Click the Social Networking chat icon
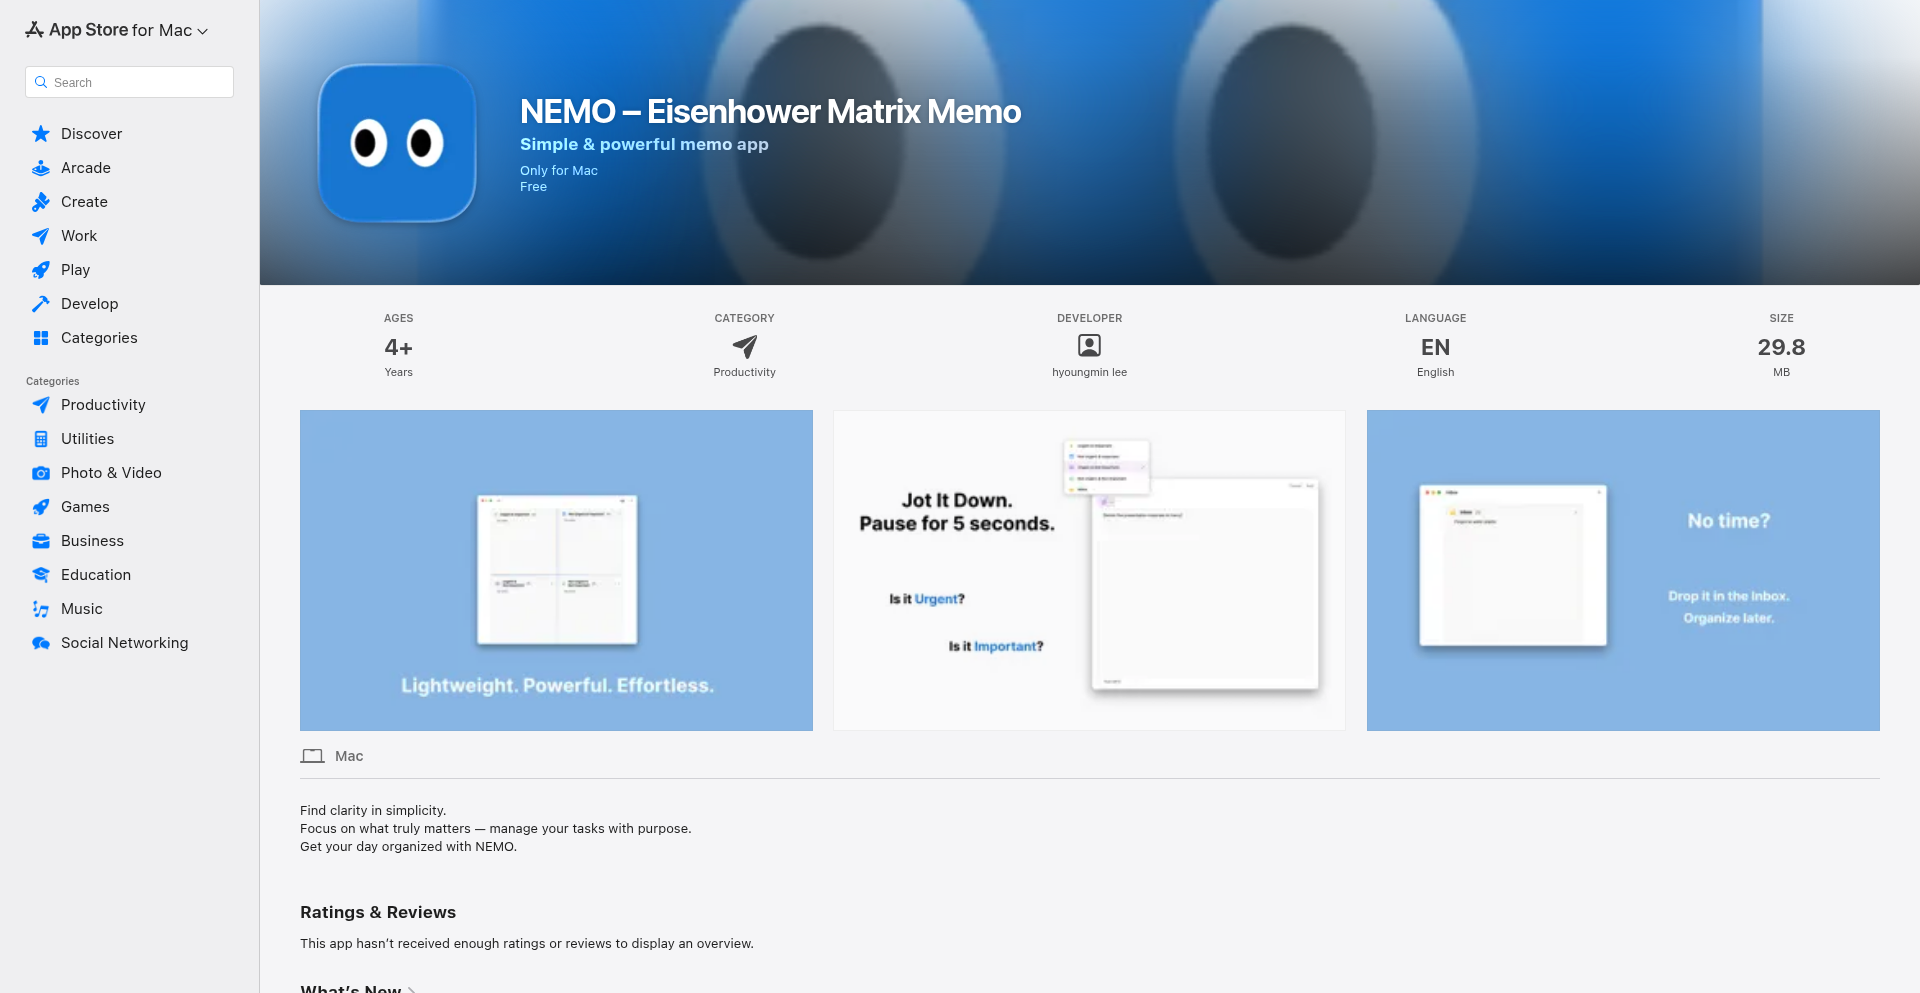The width and height of the screenshot is (1920, 993). tap(41, 642)
